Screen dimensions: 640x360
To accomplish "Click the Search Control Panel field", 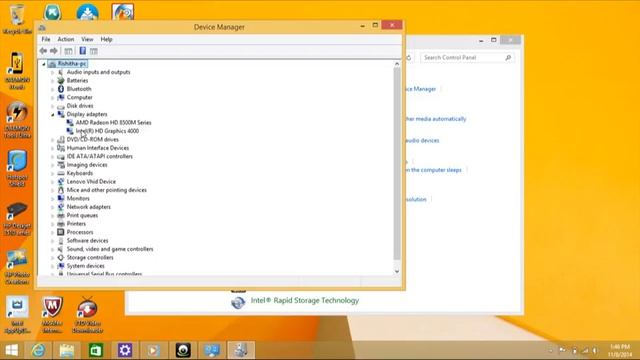I will 467,58.
